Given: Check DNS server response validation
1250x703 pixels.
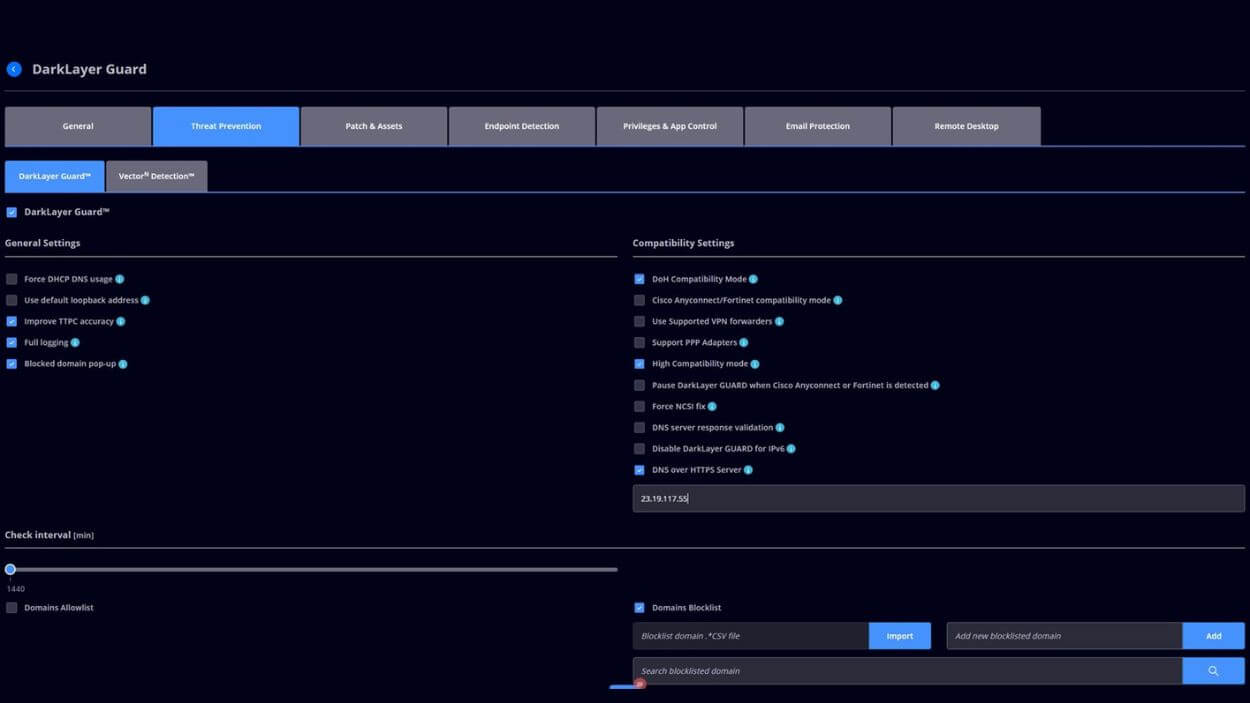Looking at the screenshot, I should tap(640, 428).
